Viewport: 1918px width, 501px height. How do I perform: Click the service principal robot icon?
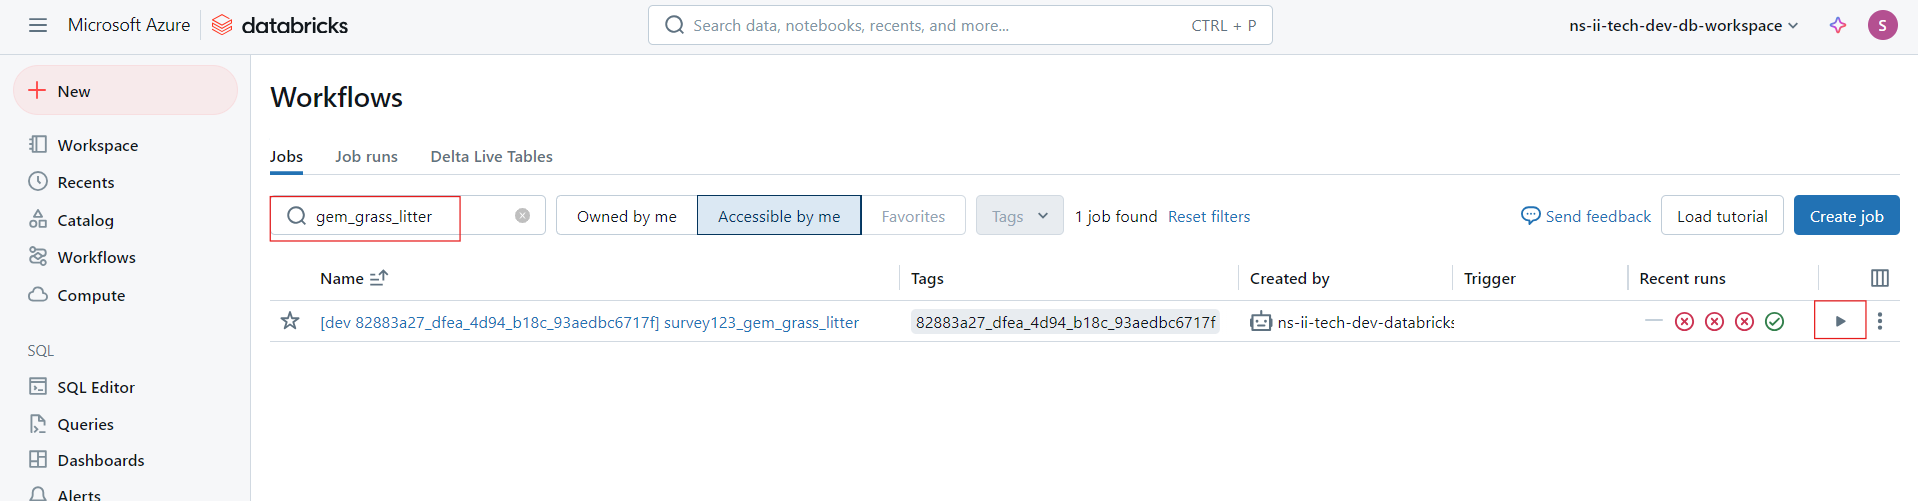coord(1261,322)
